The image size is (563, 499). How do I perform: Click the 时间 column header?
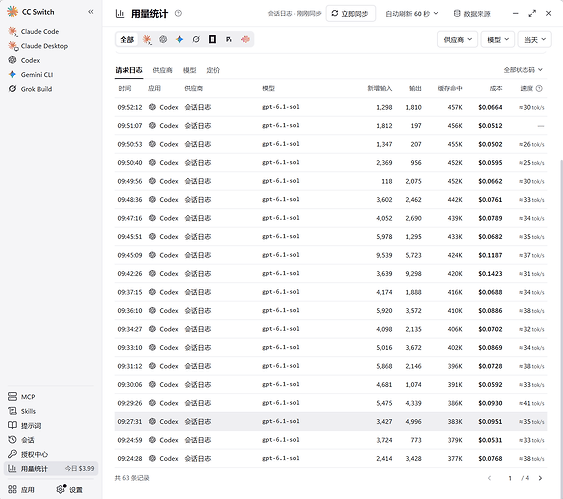pyautogui.click(x=125, y=88)
